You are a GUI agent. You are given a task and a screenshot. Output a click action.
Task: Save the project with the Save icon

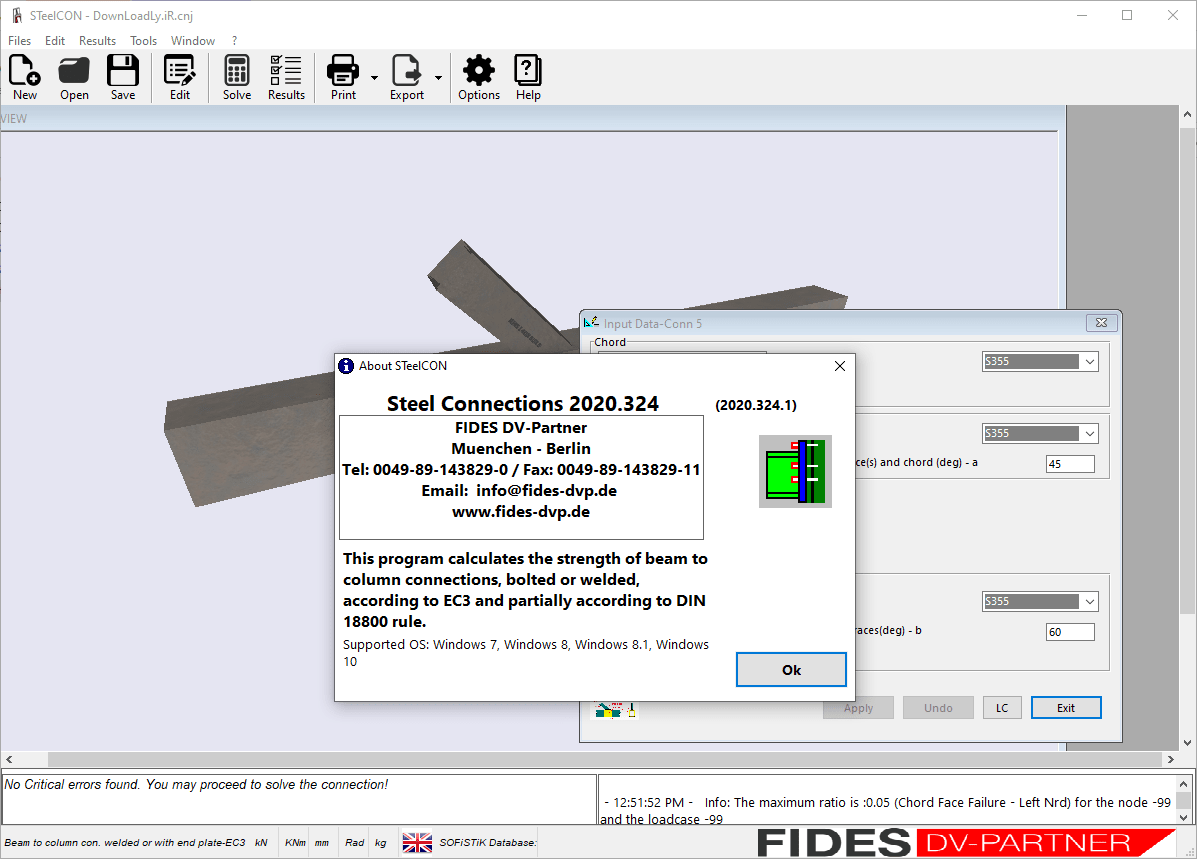(122, 77)
